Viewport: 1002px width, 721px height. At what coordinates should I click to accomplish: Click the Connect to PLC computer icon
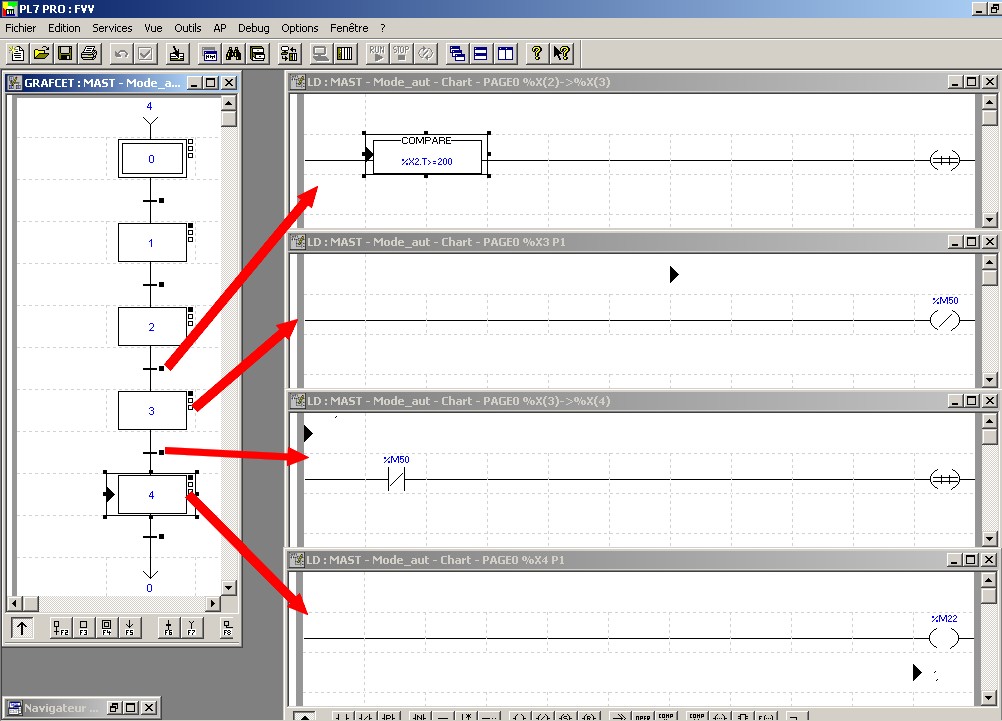point(320,54)
